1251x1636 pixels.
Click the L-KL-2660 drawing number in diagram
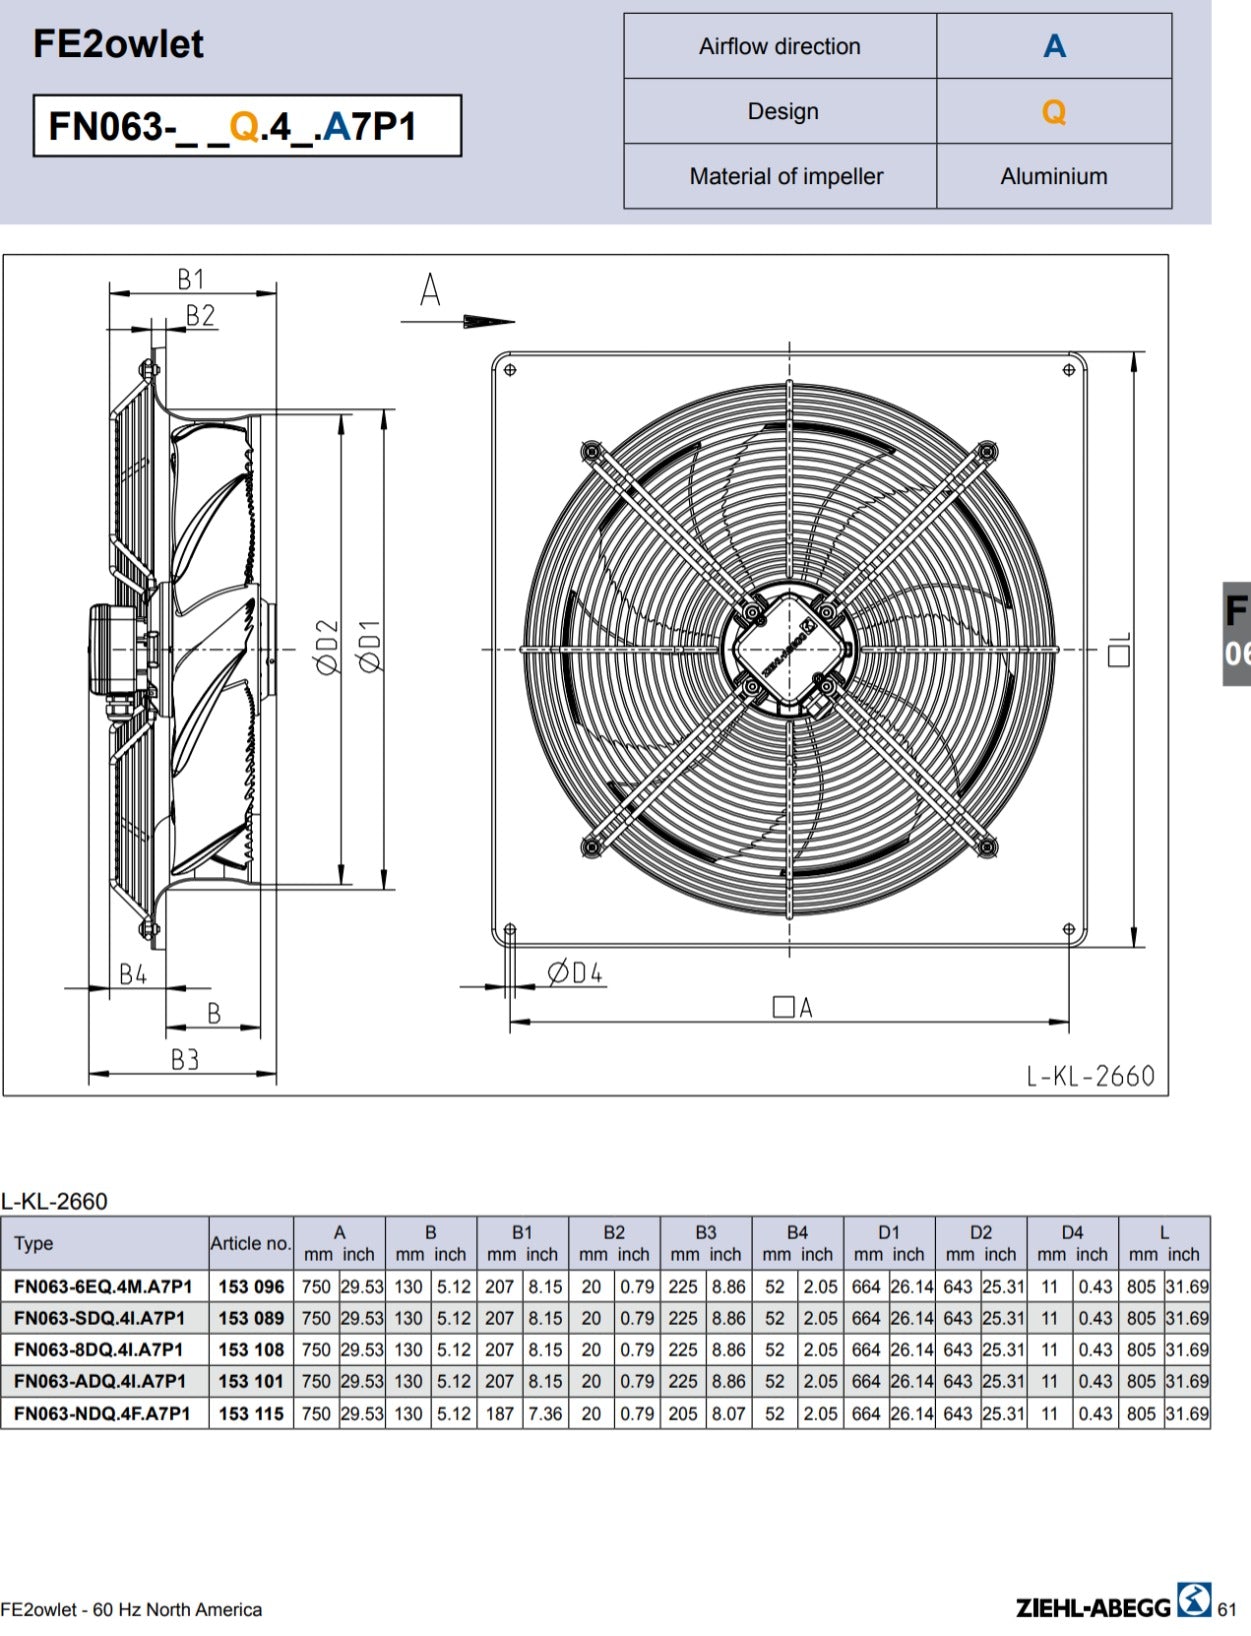(1090, 1076)
